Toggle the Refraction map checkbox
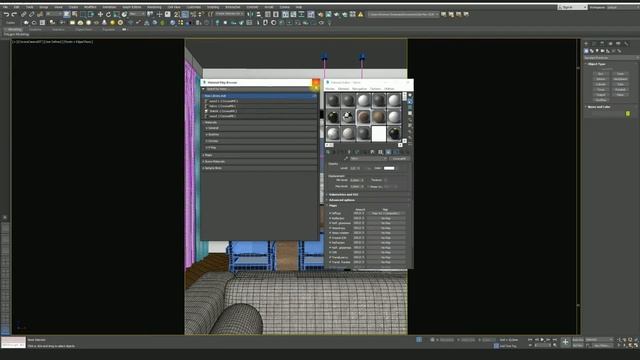640x360 pixels. [330, 243]
